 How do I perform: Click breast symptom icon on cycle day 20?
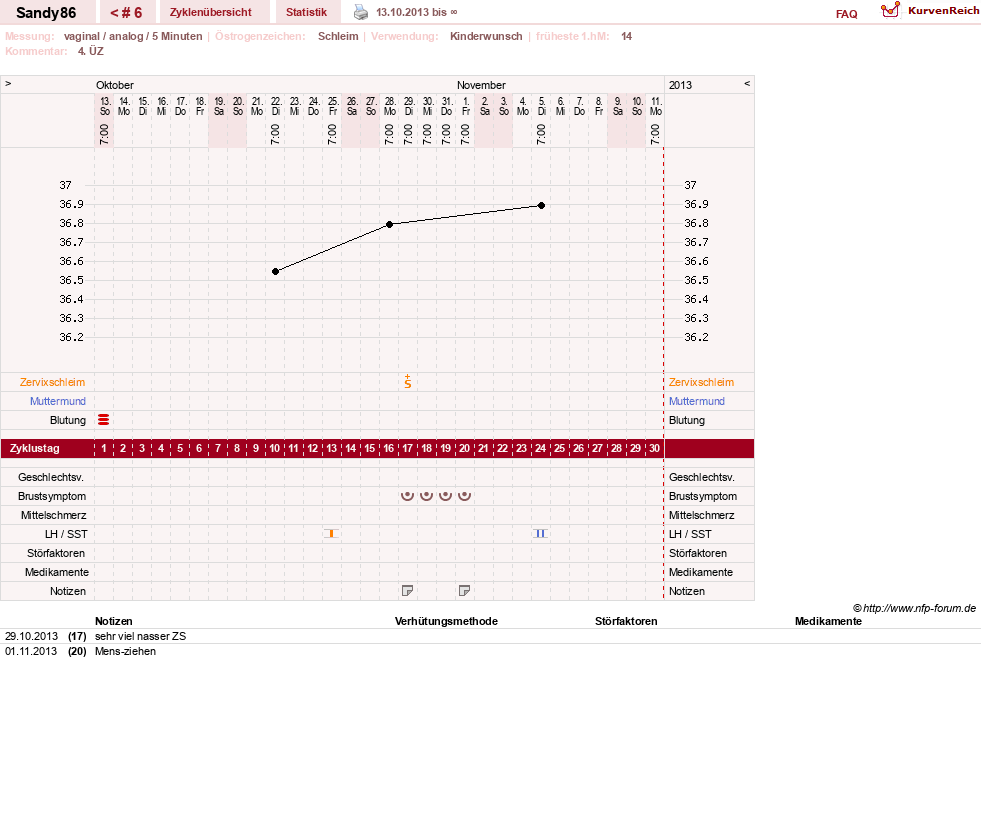click(464, 495)
